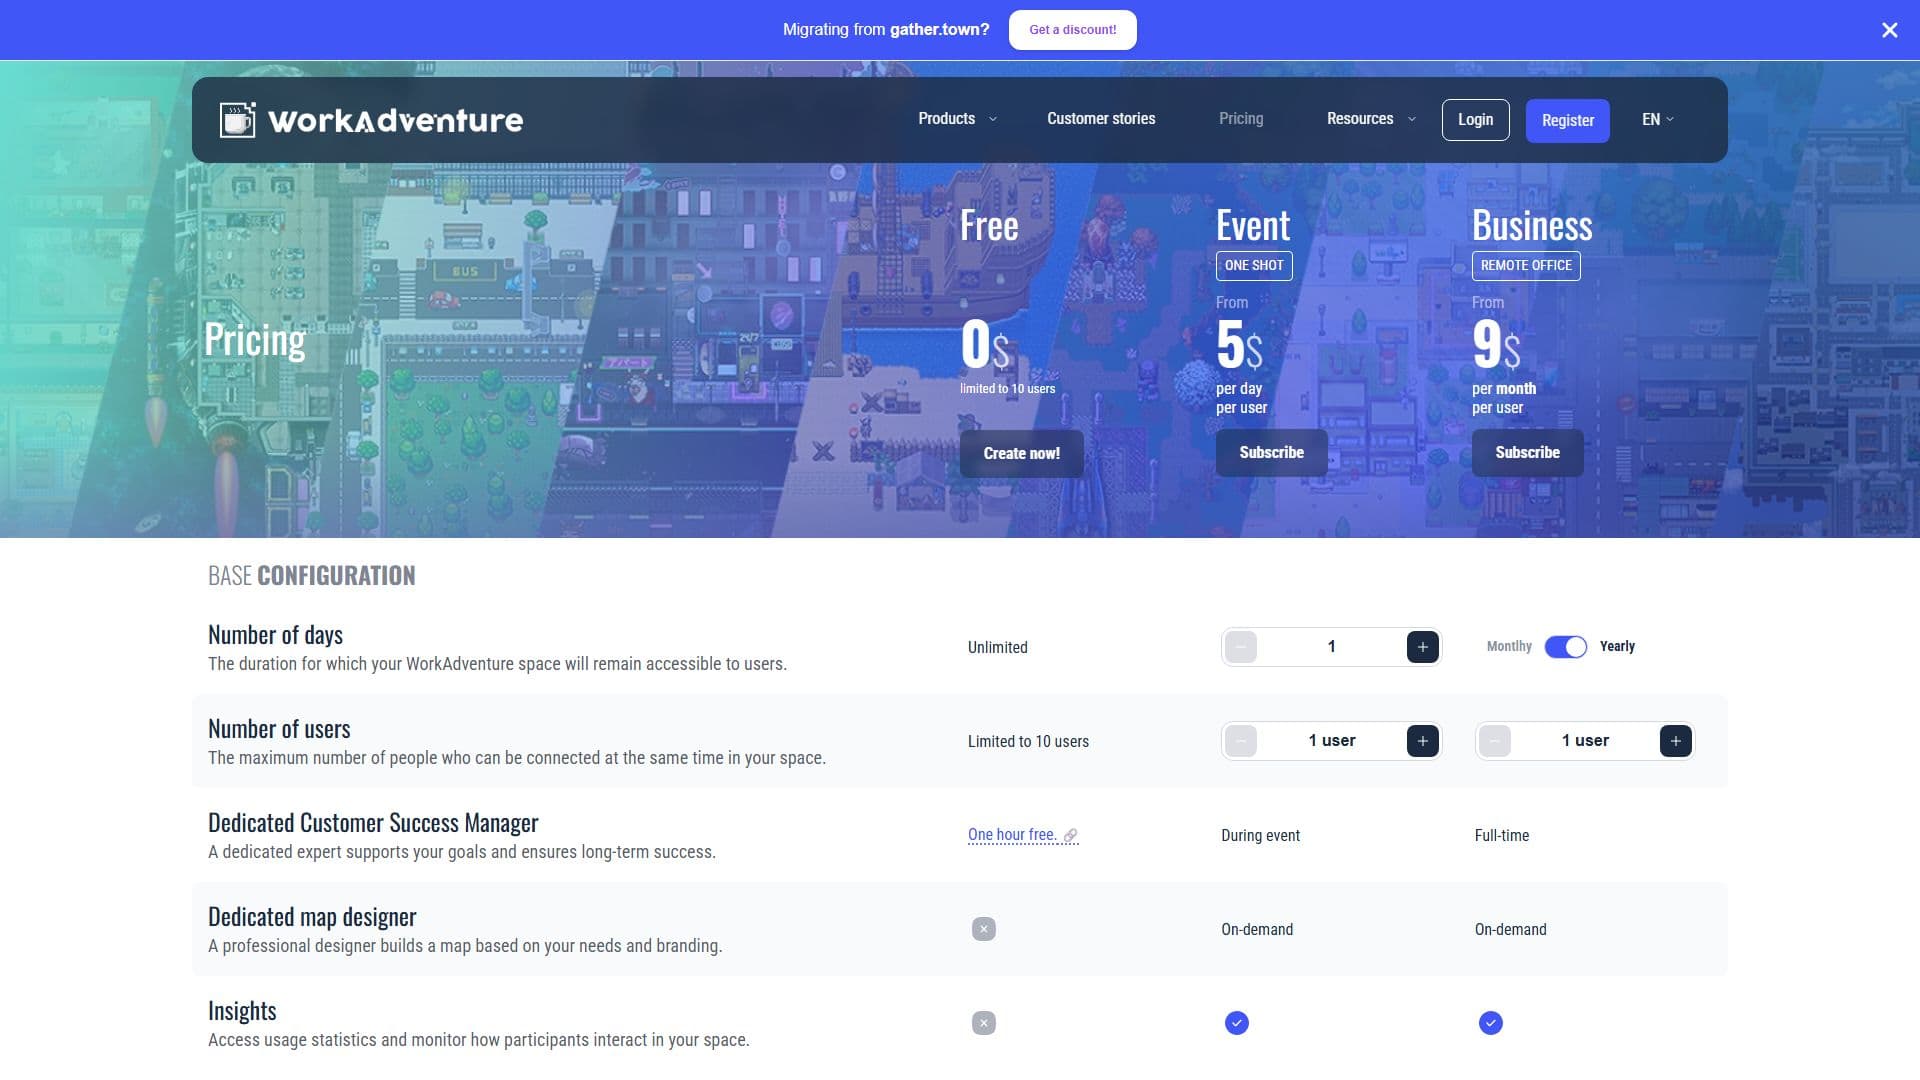Toggle the Monthly/Yearly billing switch
Viewport: 1920px width, 1080px height.
tap(1565, 647)
